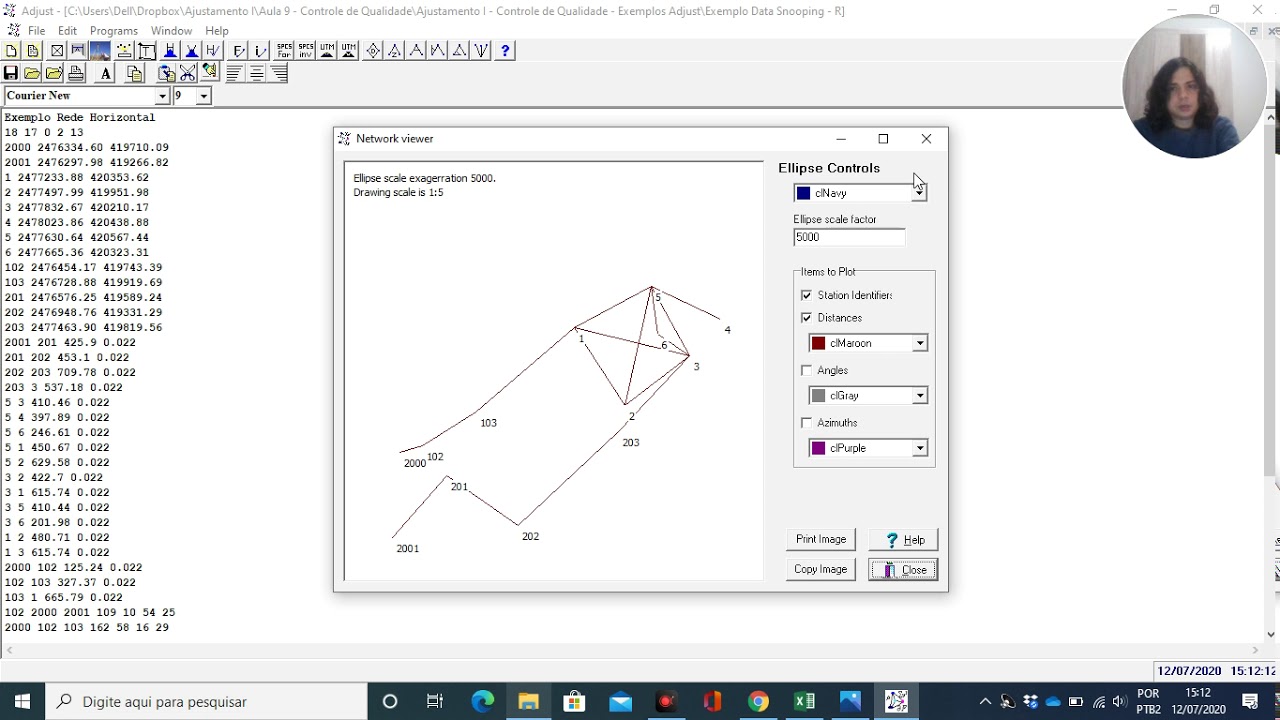Open the clMaroon distances color dropdown
Screen dimensions: 1280x720
tap(920, 343)
